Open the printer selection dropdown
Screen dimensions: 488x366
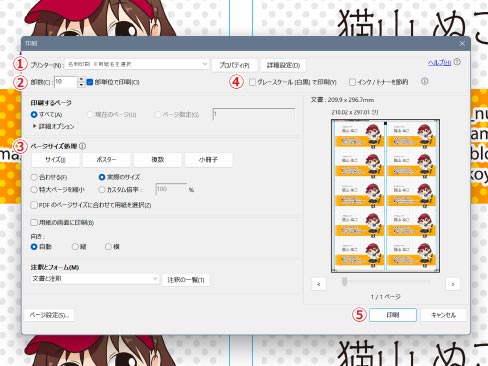137,64
